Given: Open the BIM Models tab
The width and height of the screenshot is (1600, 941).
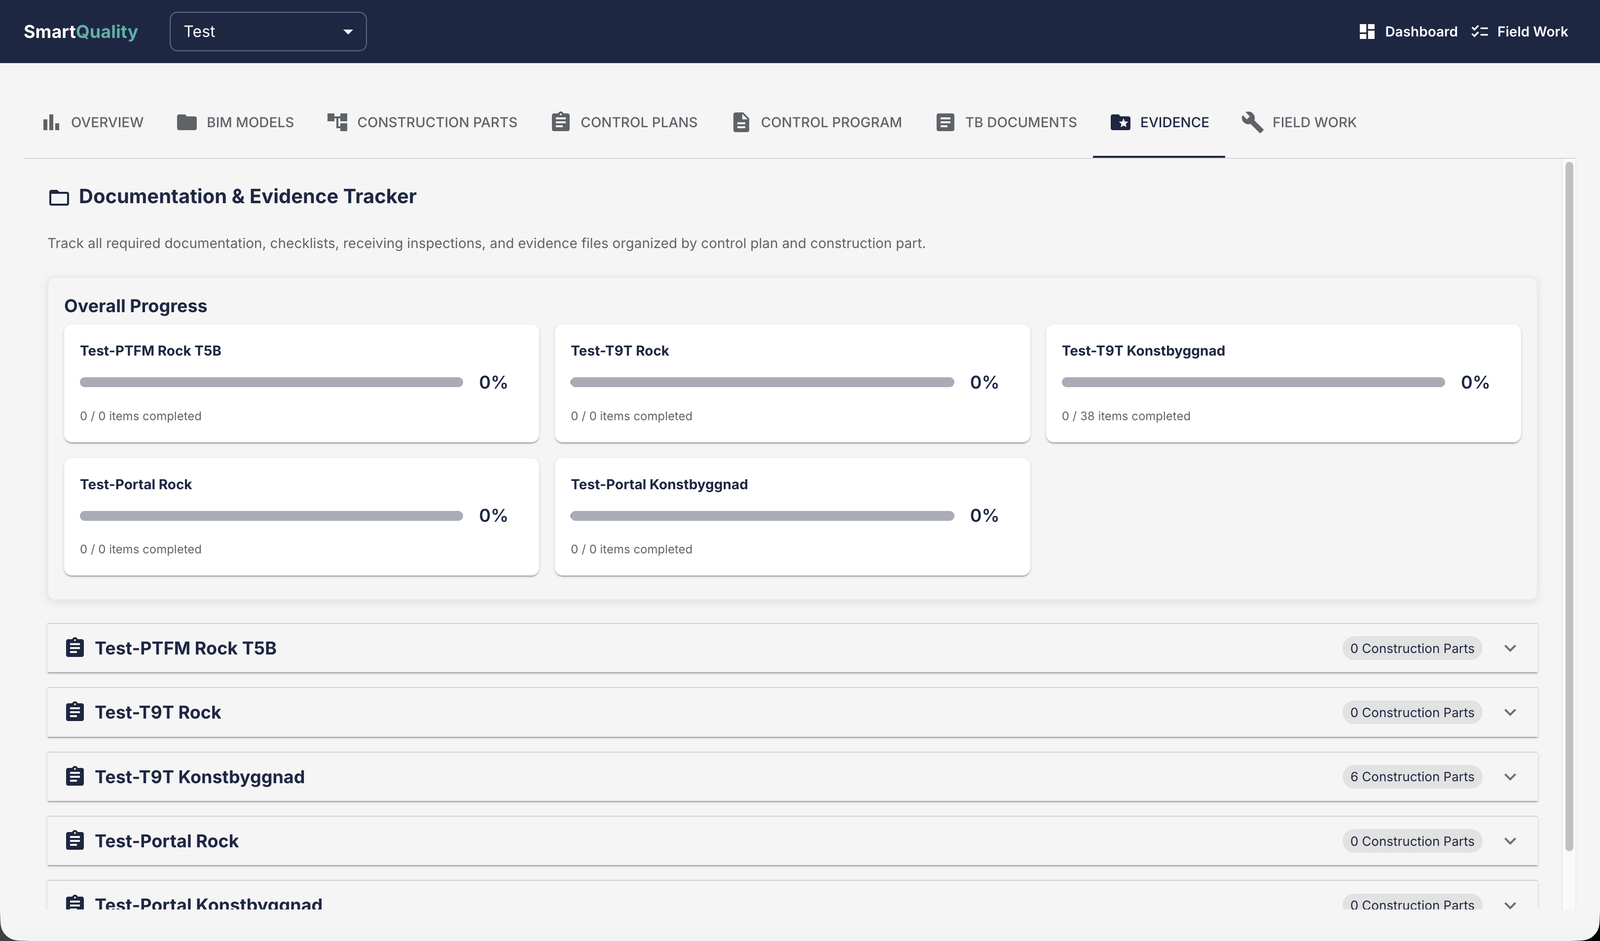Looking at the screenshot, I should point(235,122).
